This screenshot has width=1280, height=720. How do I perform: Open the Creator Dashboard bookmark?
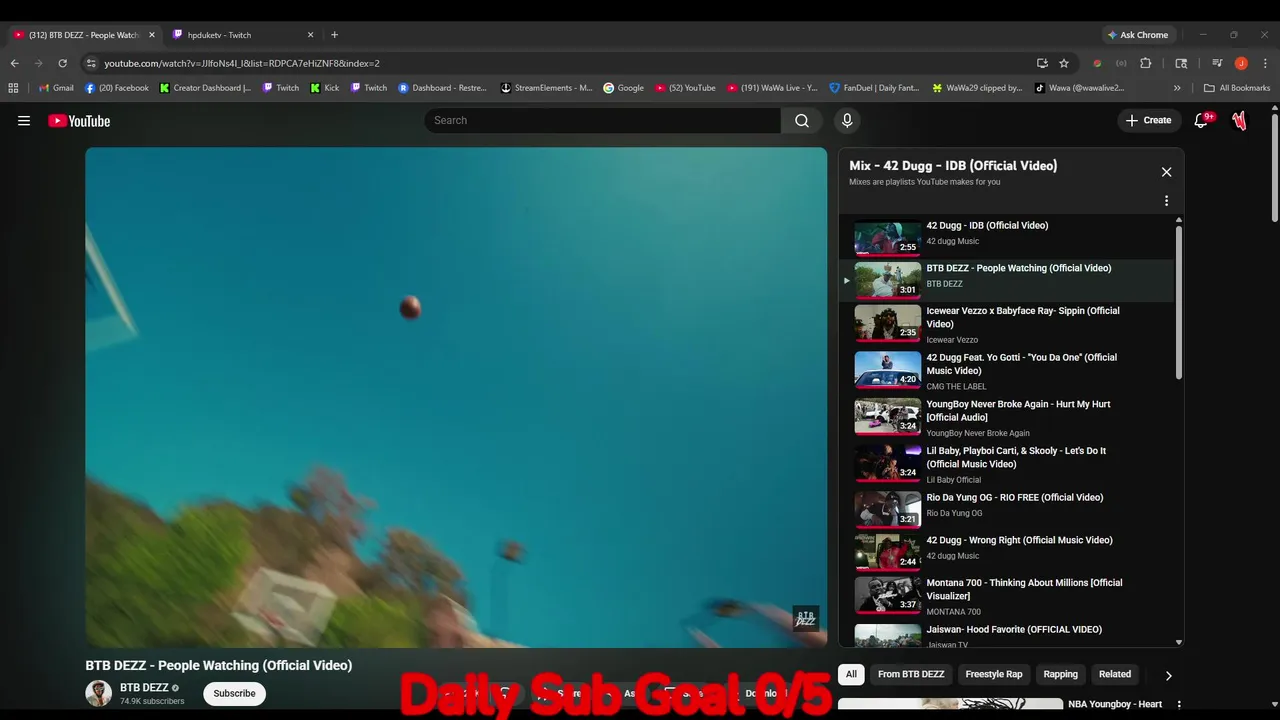[206, 88]
